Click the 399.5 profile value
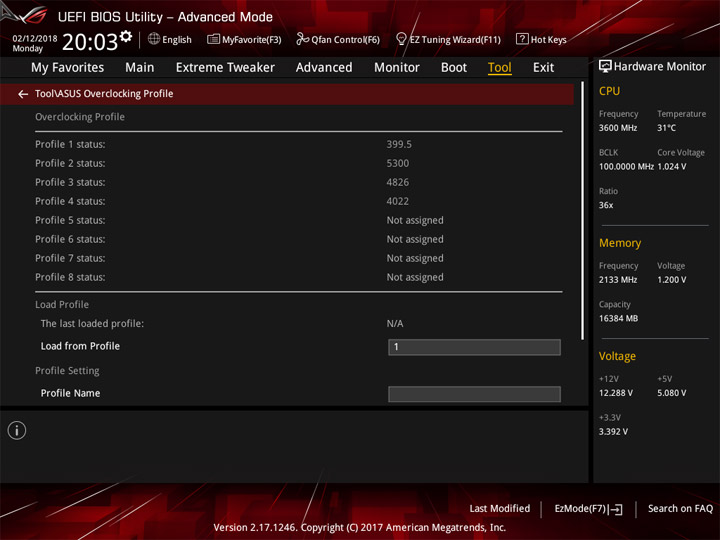 click(x=399, y=144)
